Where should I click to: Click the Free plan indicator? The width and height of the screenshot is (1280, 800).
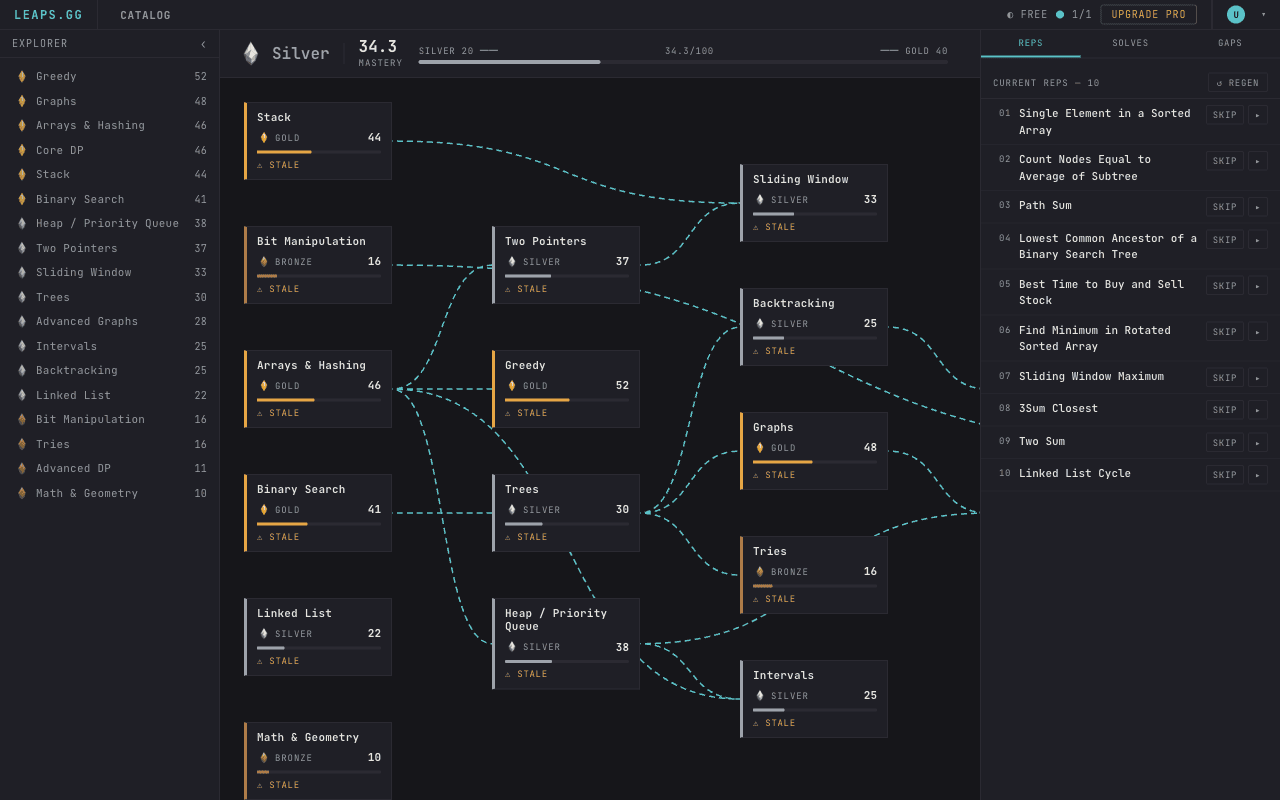1028,15
